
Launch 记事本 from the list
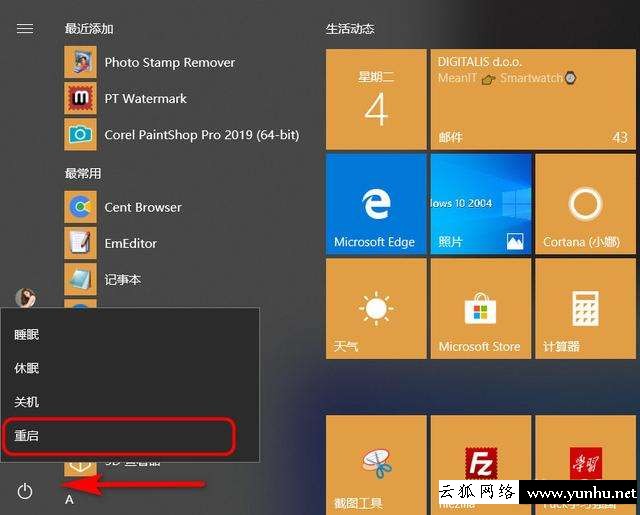122,280
